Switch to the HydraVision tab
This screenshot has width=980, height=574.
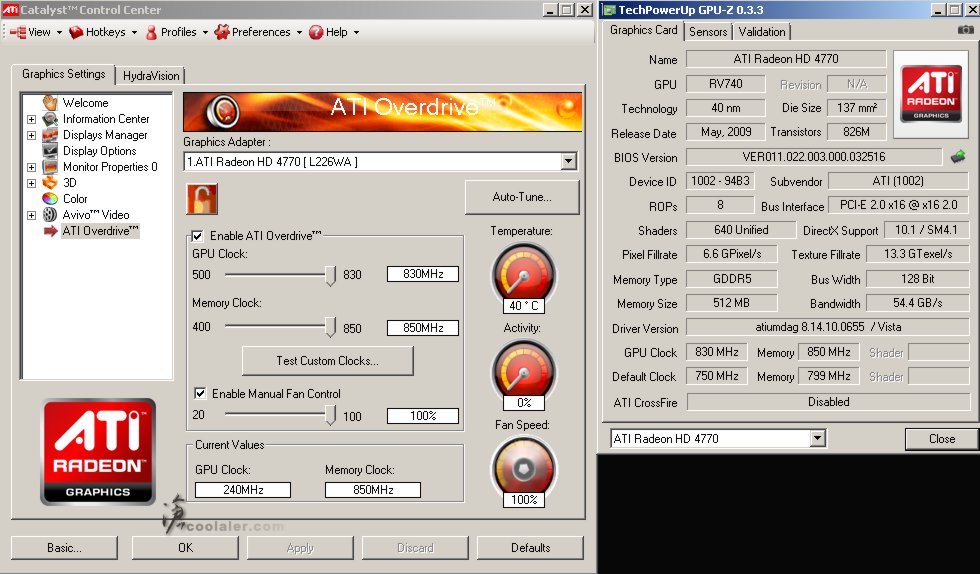pos(151,76)
